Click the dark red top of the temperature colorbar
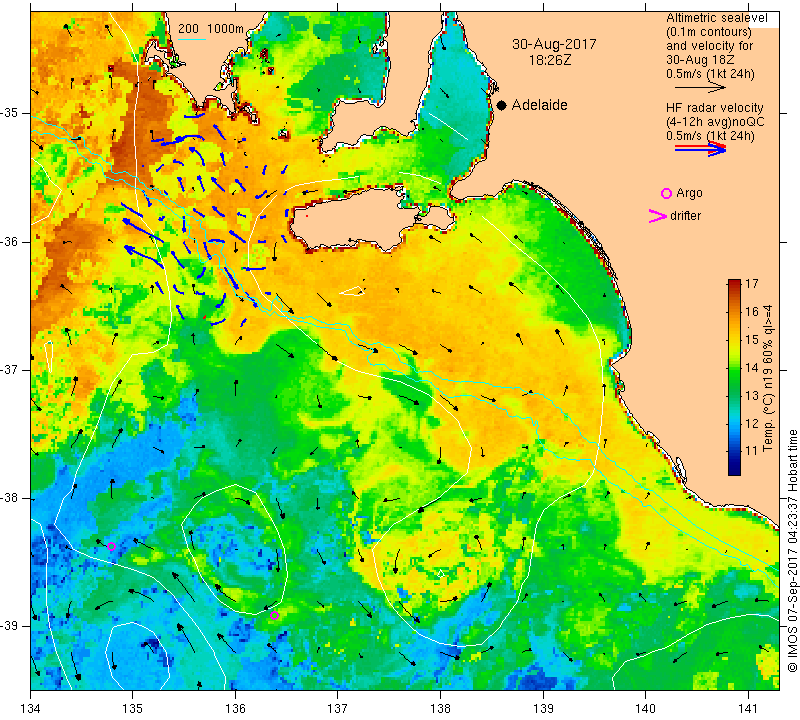Image resolution: width=800 pixels, height=720 pixels. (x=734, y=282)
